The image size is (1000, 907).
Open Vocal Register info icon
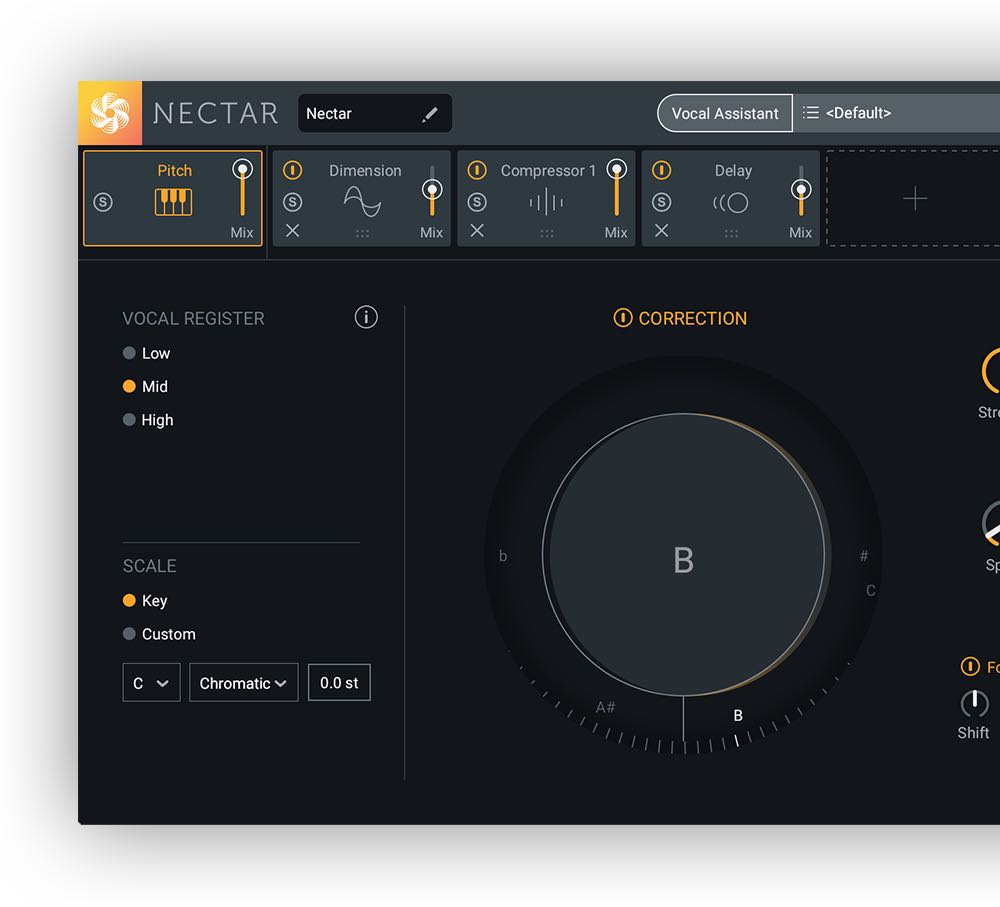click(x=366, y=318)
